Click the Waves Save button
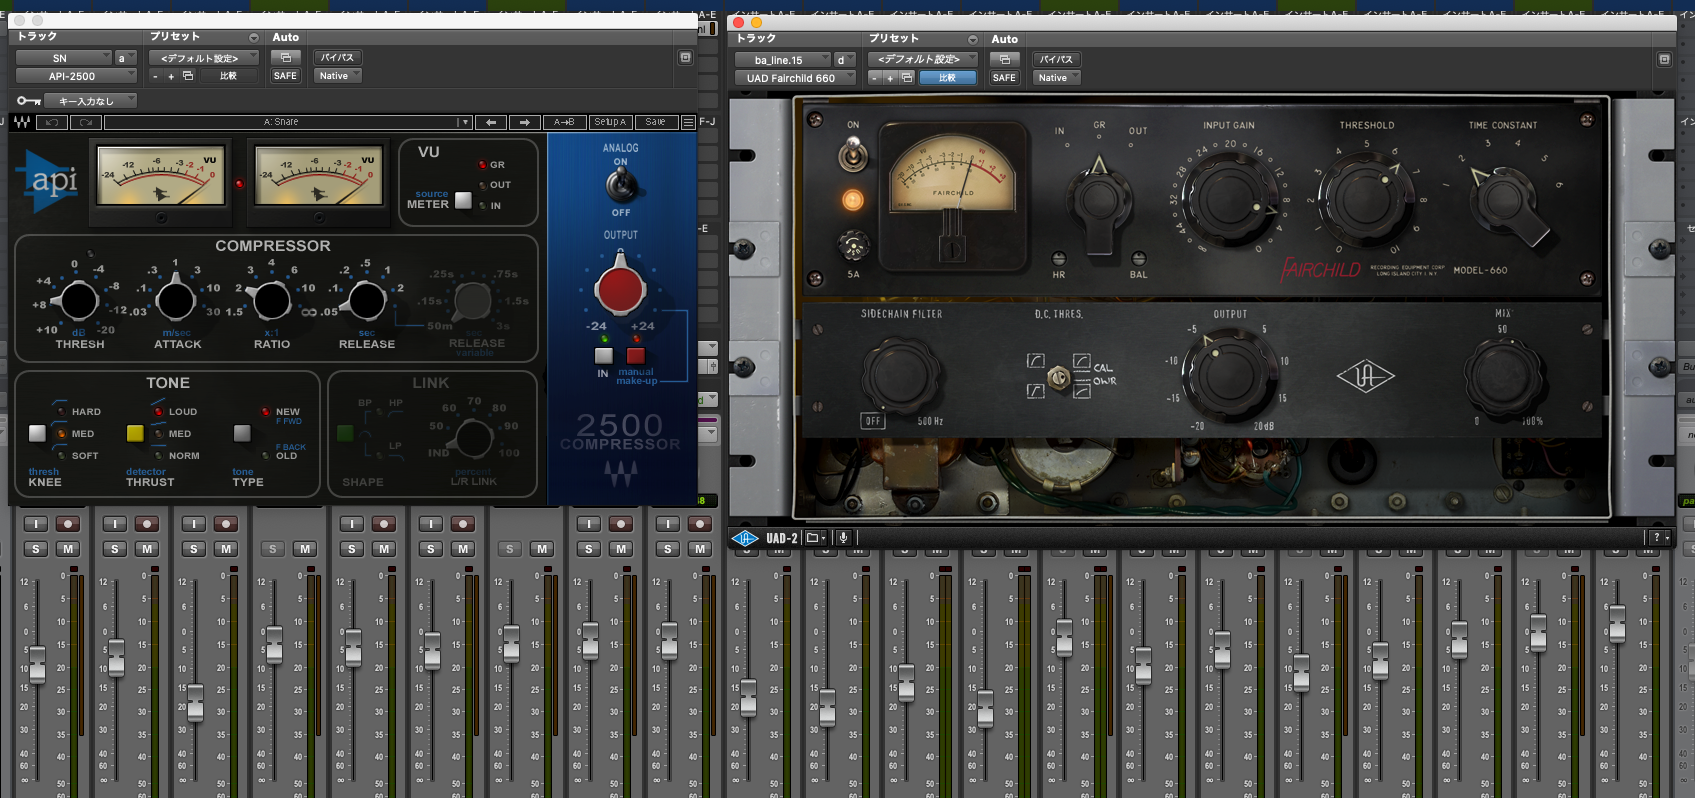This screenshot has height=798, width=1695. click(655, 122)
